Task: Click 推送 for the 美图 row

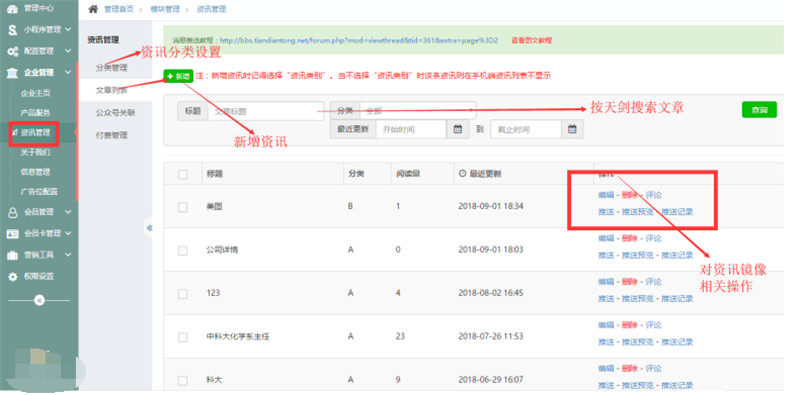Action: click(x=606, y=212)
